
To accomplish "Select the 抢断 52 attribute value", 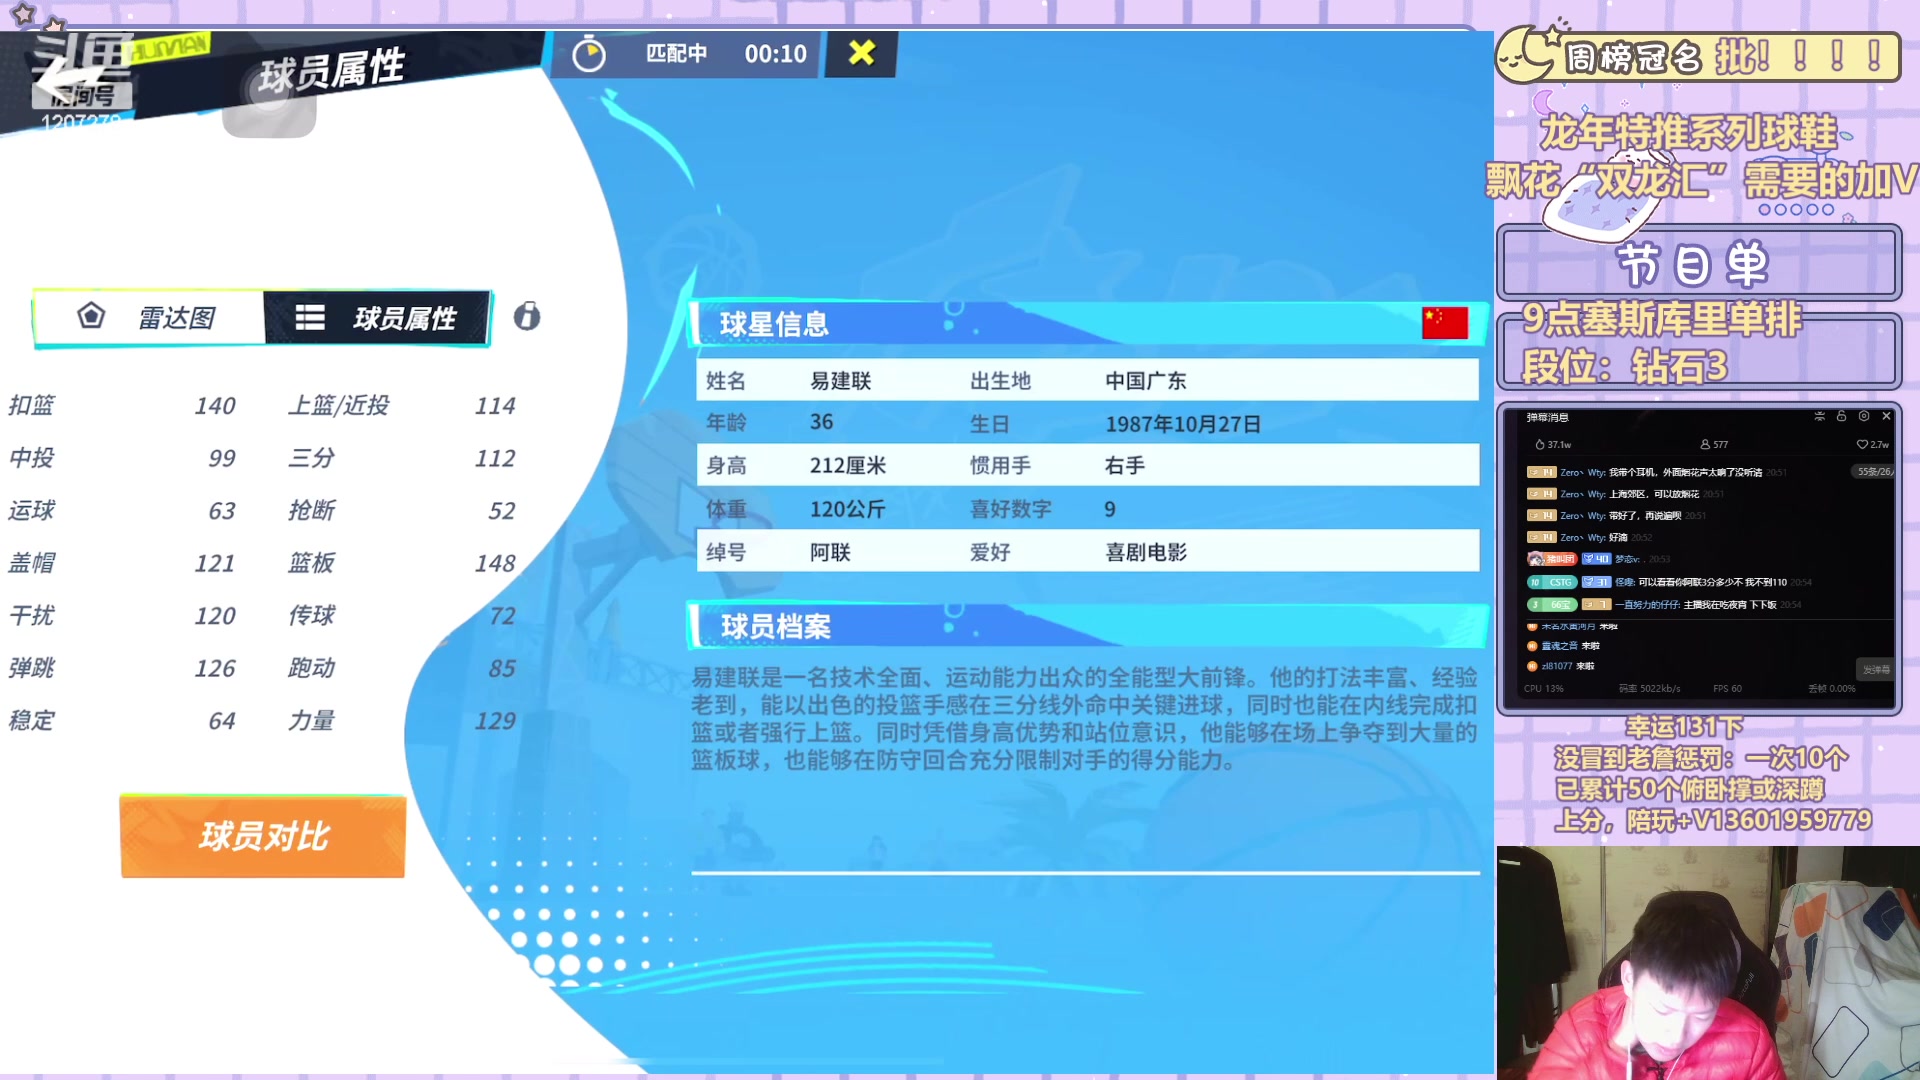I will (502, 511).
